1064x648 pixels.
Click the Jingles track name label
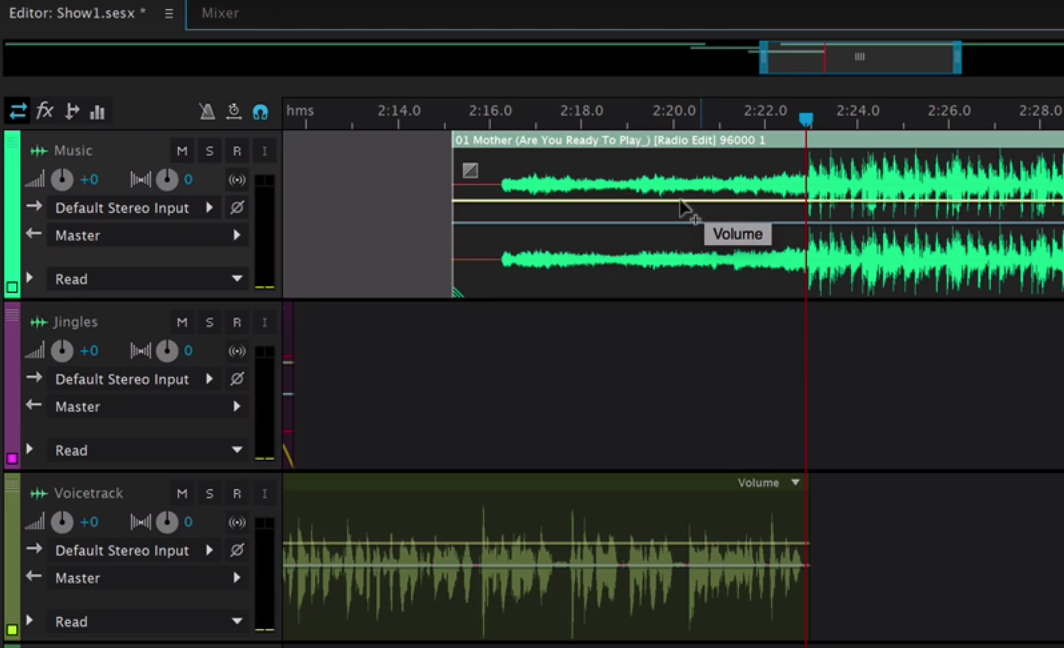(x=75, y=322)
